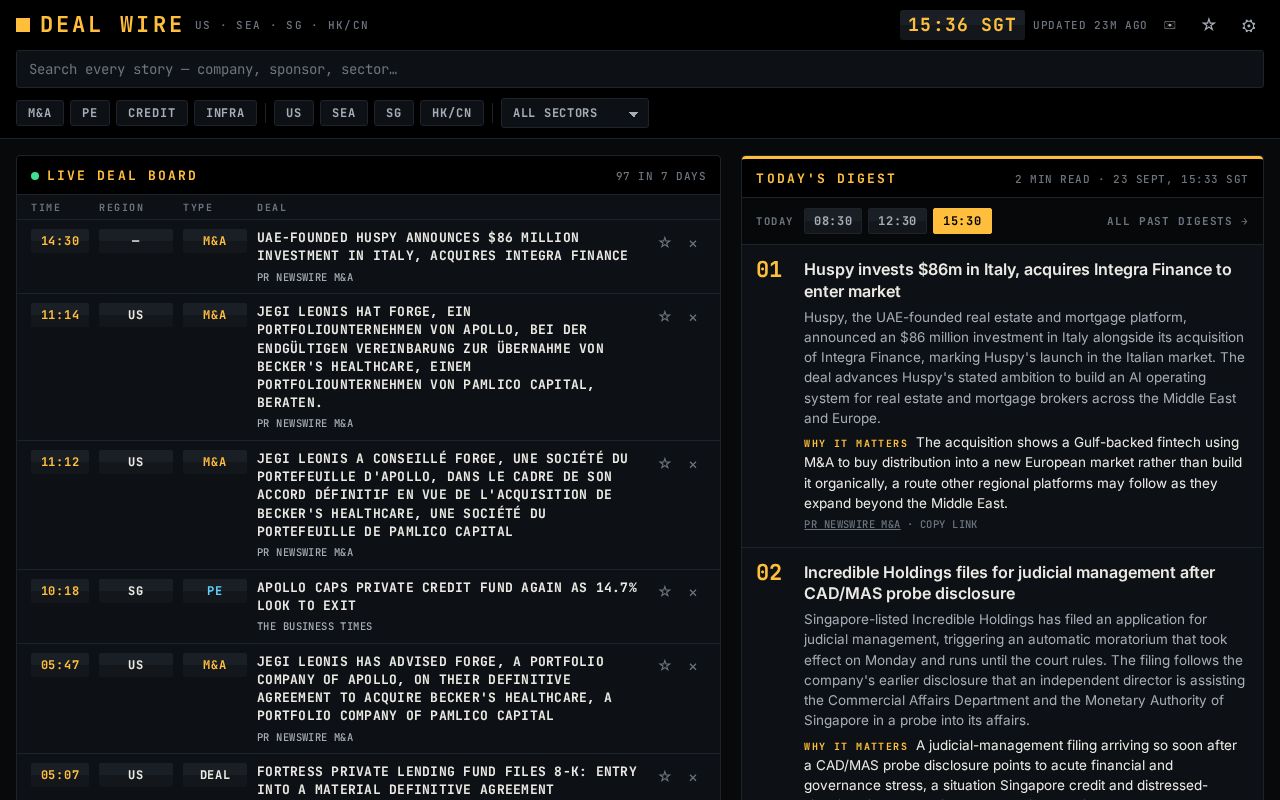Open the All Sectors dropdown
The image size is (1280, 800).
point(575,113)
